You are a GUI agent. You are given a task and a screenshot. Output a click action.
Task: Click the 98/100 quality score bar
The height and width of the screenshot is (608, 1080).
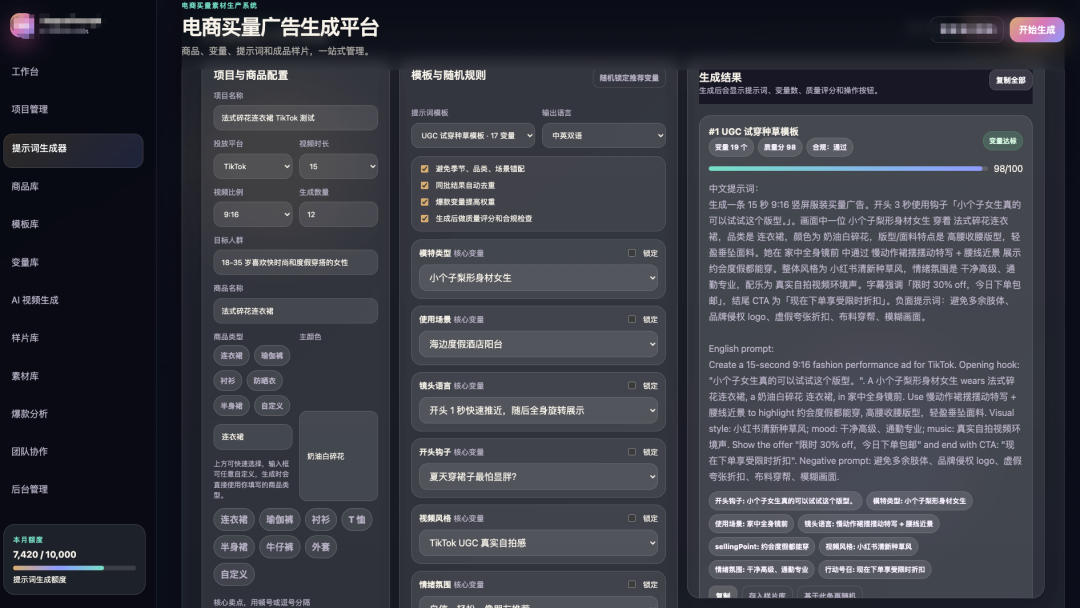pyautogui.click(x=847, y=169)
